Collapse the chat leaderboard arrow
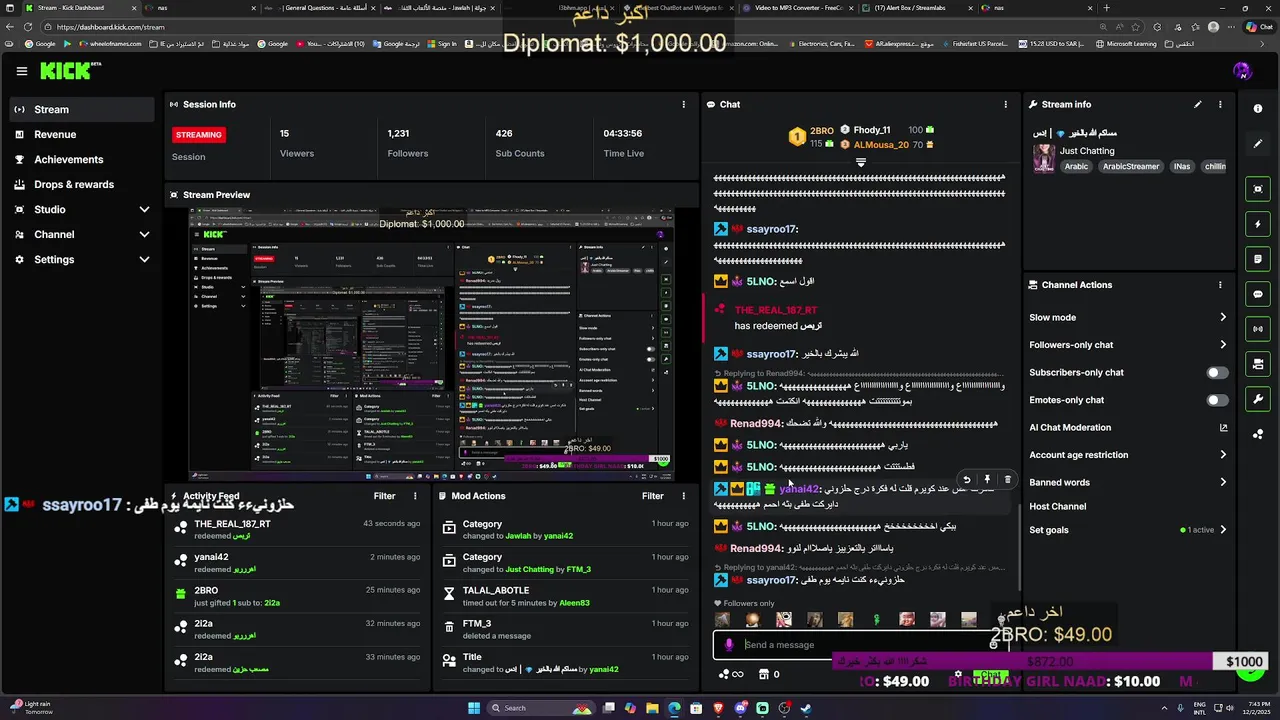This screenshot has height=720, width=1280. coord(860,162)
